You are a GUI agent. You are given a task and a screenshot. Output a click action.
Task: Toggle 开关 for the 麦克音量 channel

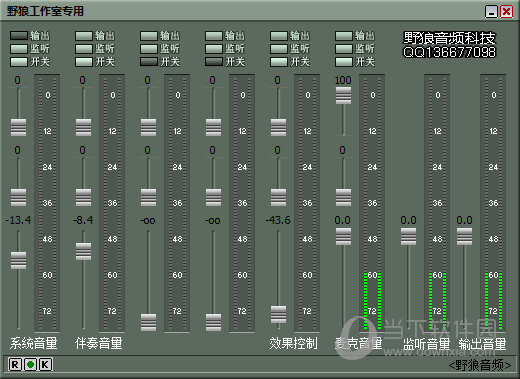(x=344, y=62)
